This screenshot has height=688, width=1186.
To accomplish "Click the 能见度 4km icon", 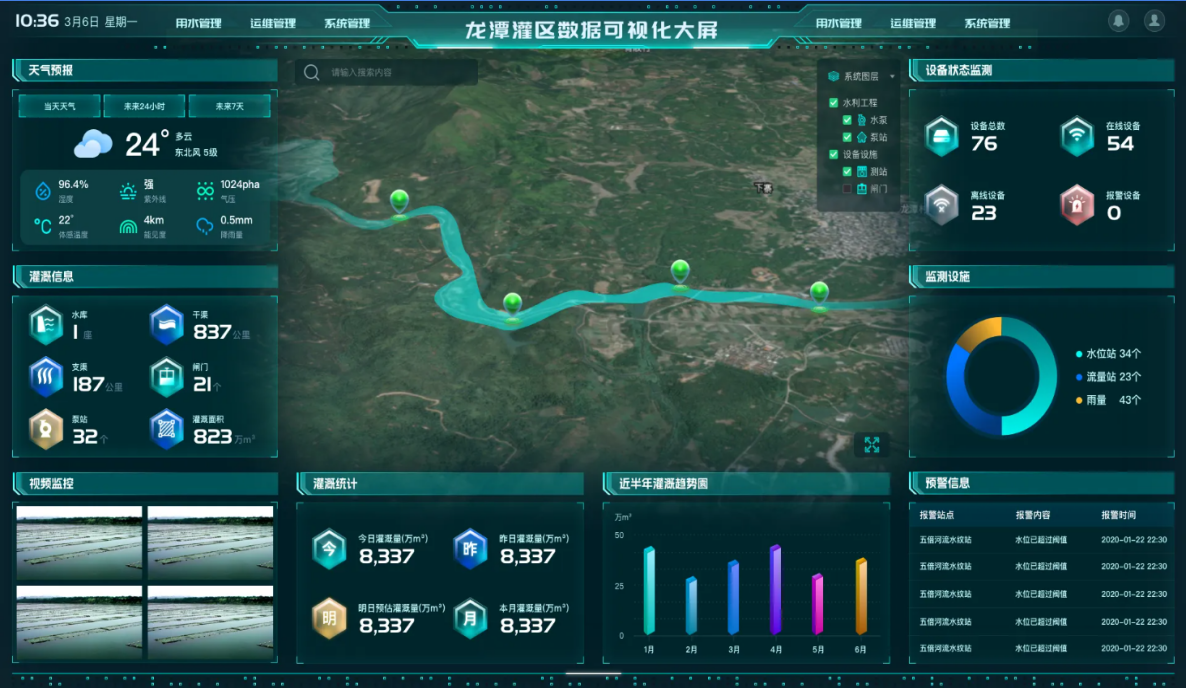I will point(128,227).
